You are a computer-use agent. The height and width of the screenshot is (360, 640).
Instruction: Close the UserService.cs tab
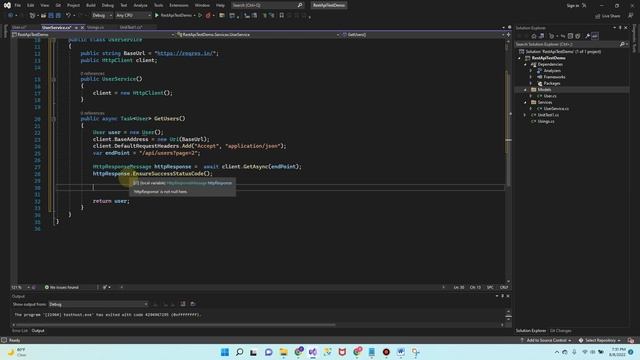tap(82, 27)
